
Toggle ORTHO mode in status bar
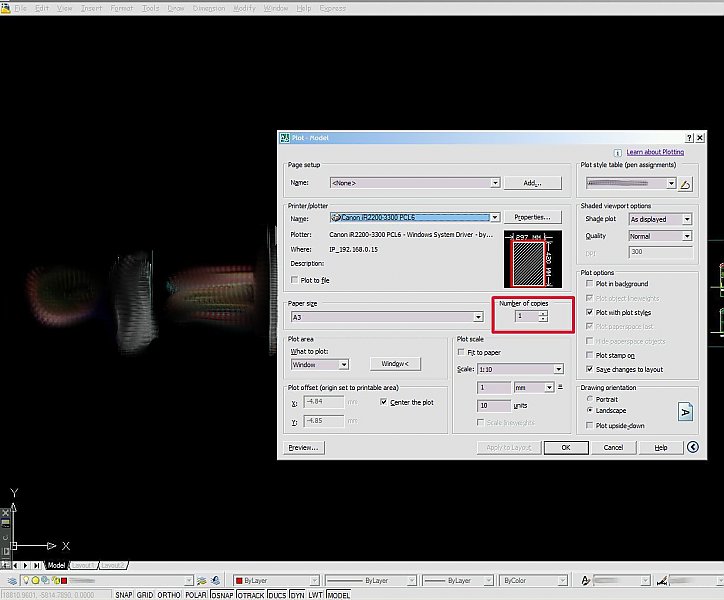pos(171,595)
